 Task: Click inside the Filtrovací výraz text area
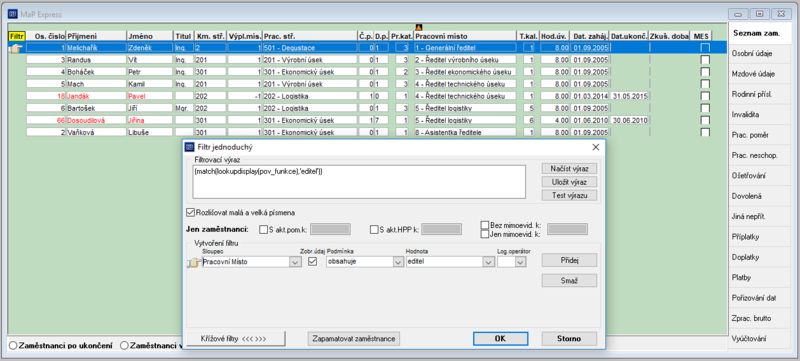[359, 182]
